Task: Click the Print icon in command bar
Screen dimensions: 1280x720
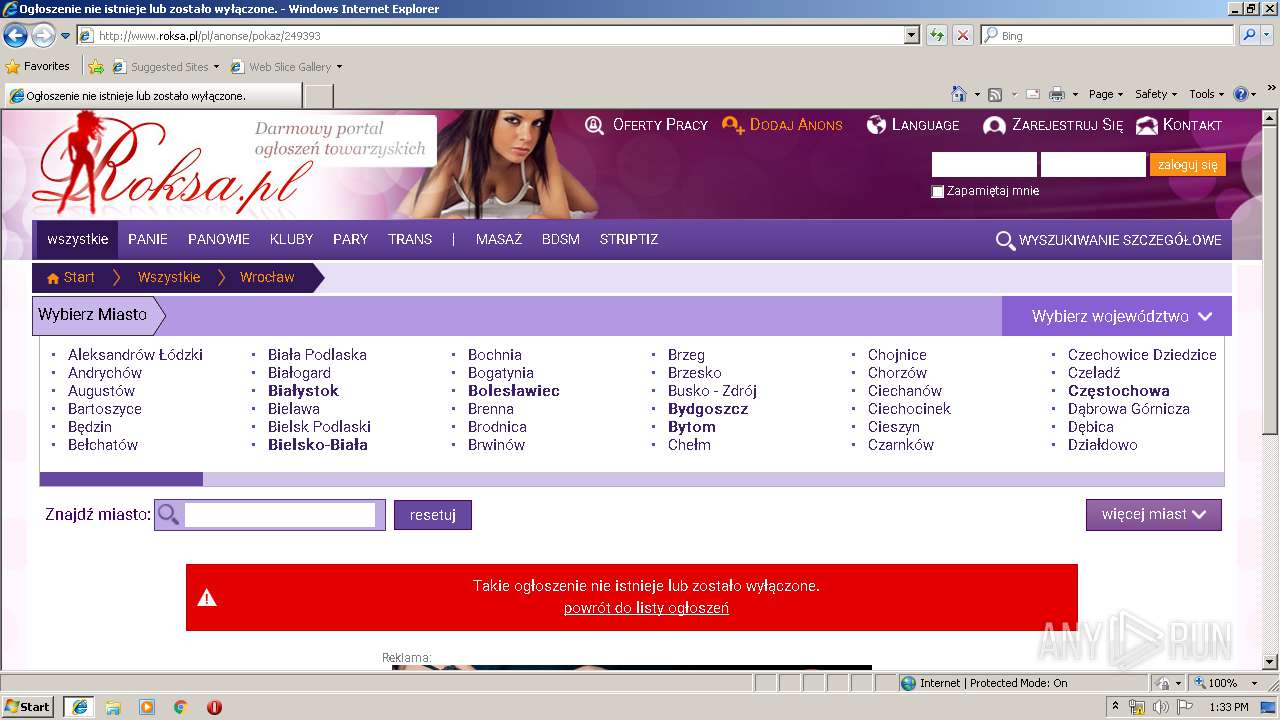Action: (x=1057, y=94)
